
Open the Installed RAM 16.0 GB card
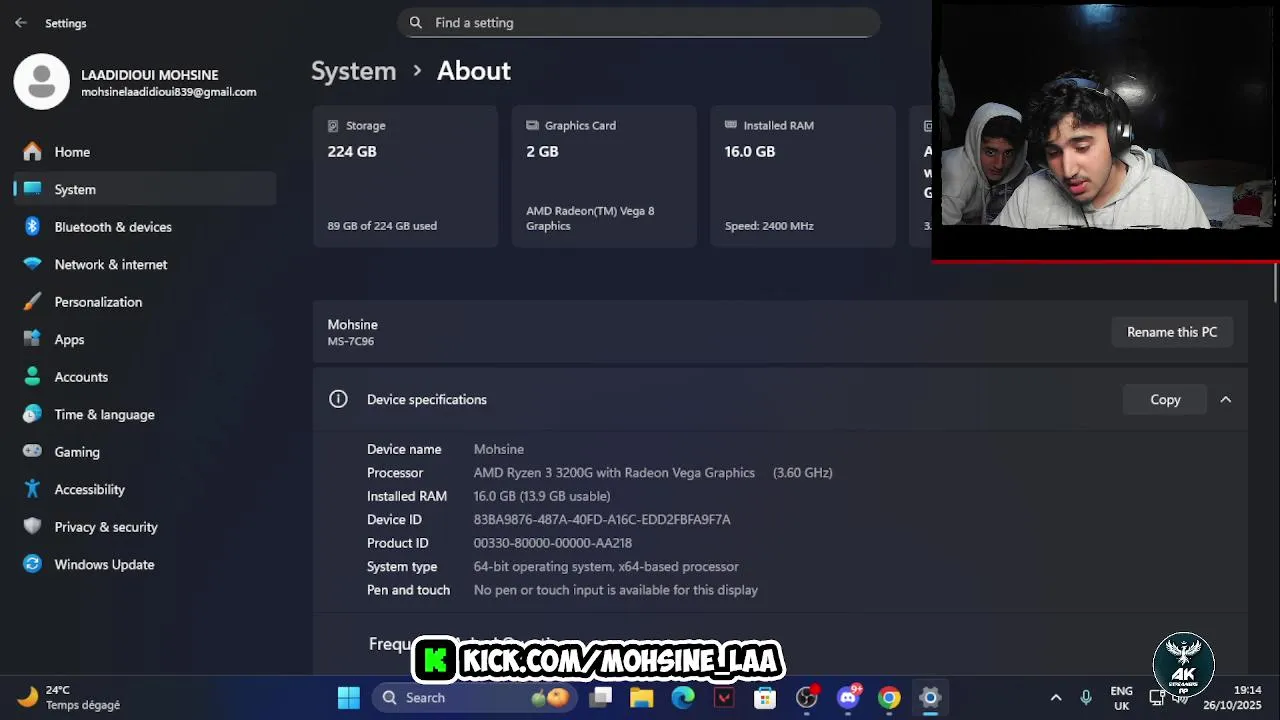[803, 176]
